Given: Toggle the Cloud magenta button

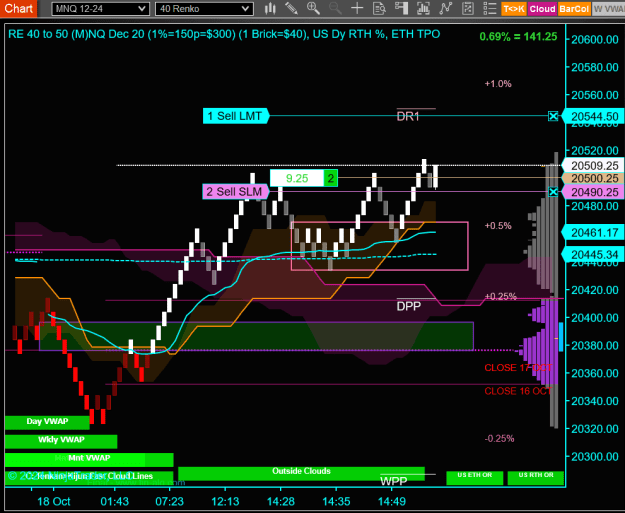Looking at the screenshot, I should click(x=542, y=9).
